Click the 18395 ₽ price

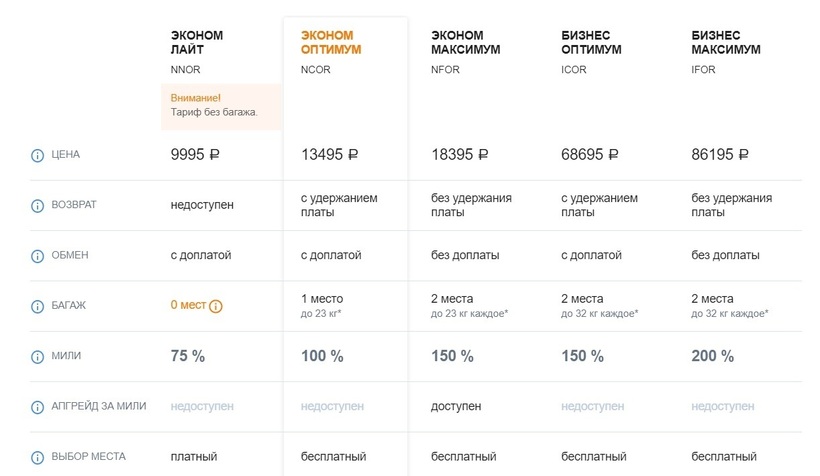click(460, 155)
